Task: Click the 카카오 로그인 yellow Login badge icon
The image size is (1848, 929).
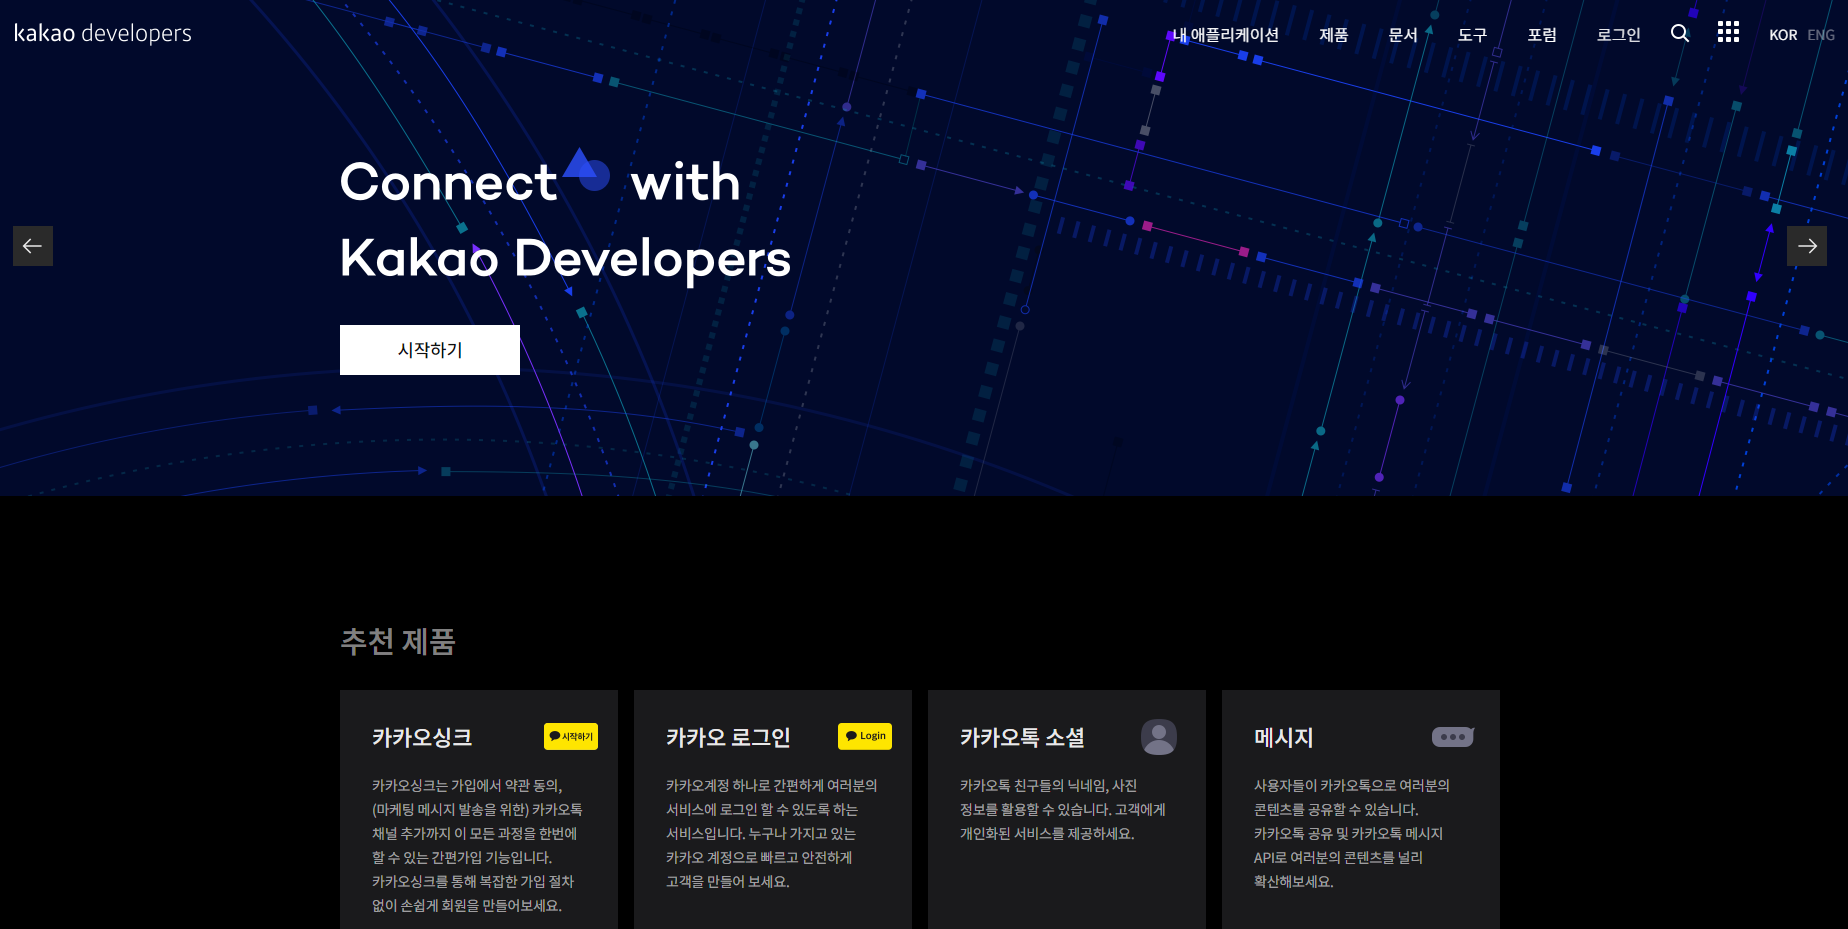Action: 865,736
